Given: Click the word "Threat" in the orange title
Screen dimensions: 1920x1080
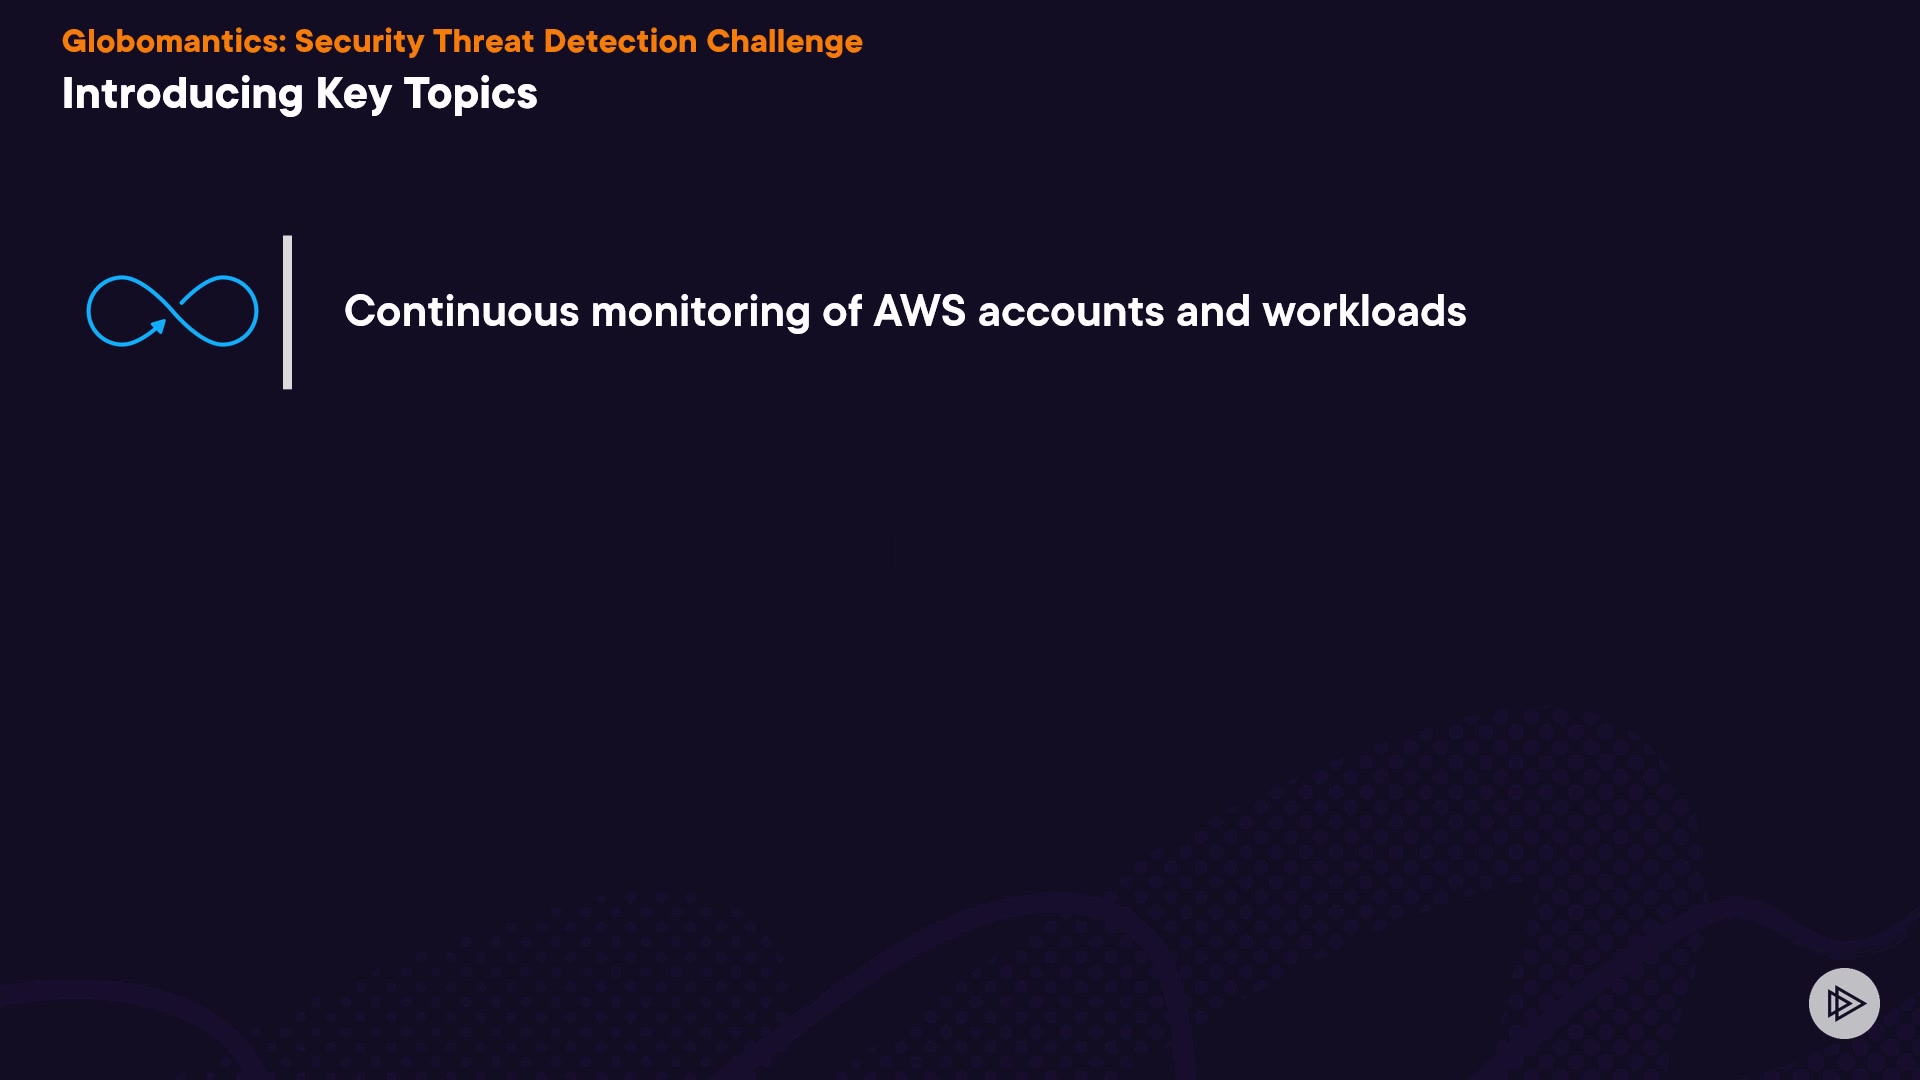Looking at the screenshot, I should (x=484, y=41).
